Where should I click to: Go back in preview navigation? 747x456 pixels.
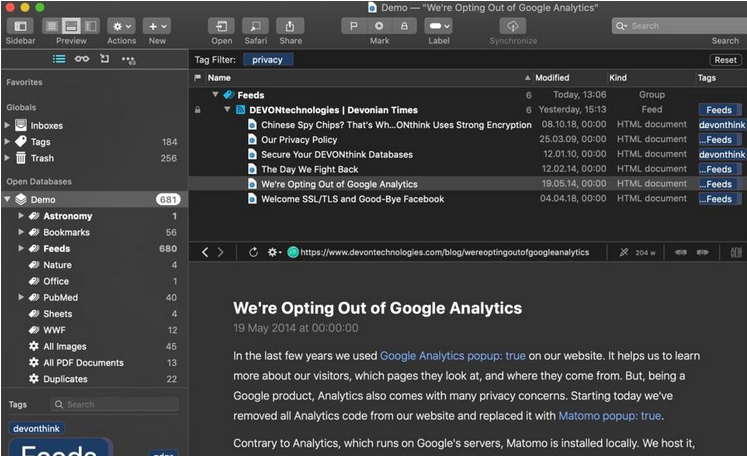click(x=205, y=252)
